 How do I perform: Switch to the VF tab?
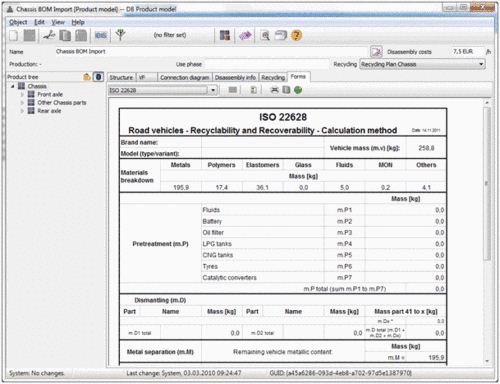(146, 78)
